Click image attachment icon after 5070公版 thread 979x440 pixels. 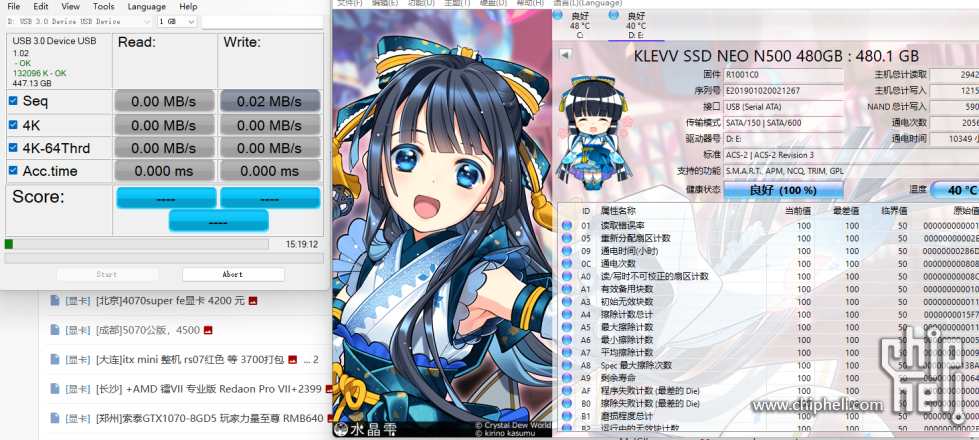[x=208, y=330]
